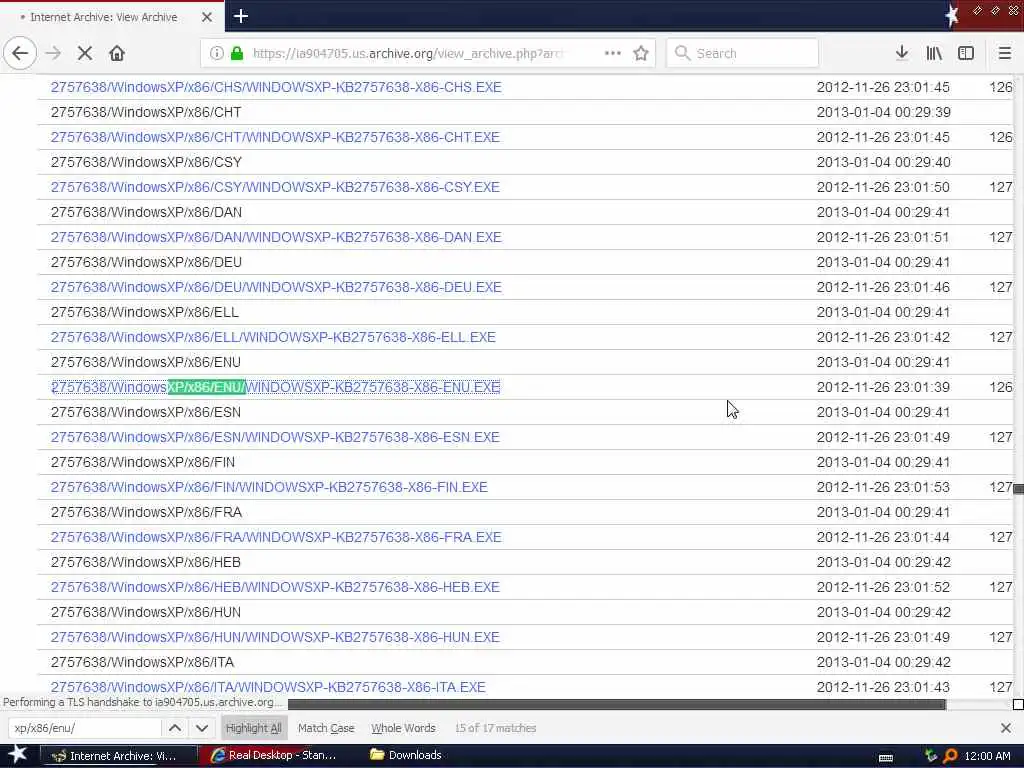
Task: Click the 2757638/WindowsXP/x86/HUN folder text
Action: (146, 612)
